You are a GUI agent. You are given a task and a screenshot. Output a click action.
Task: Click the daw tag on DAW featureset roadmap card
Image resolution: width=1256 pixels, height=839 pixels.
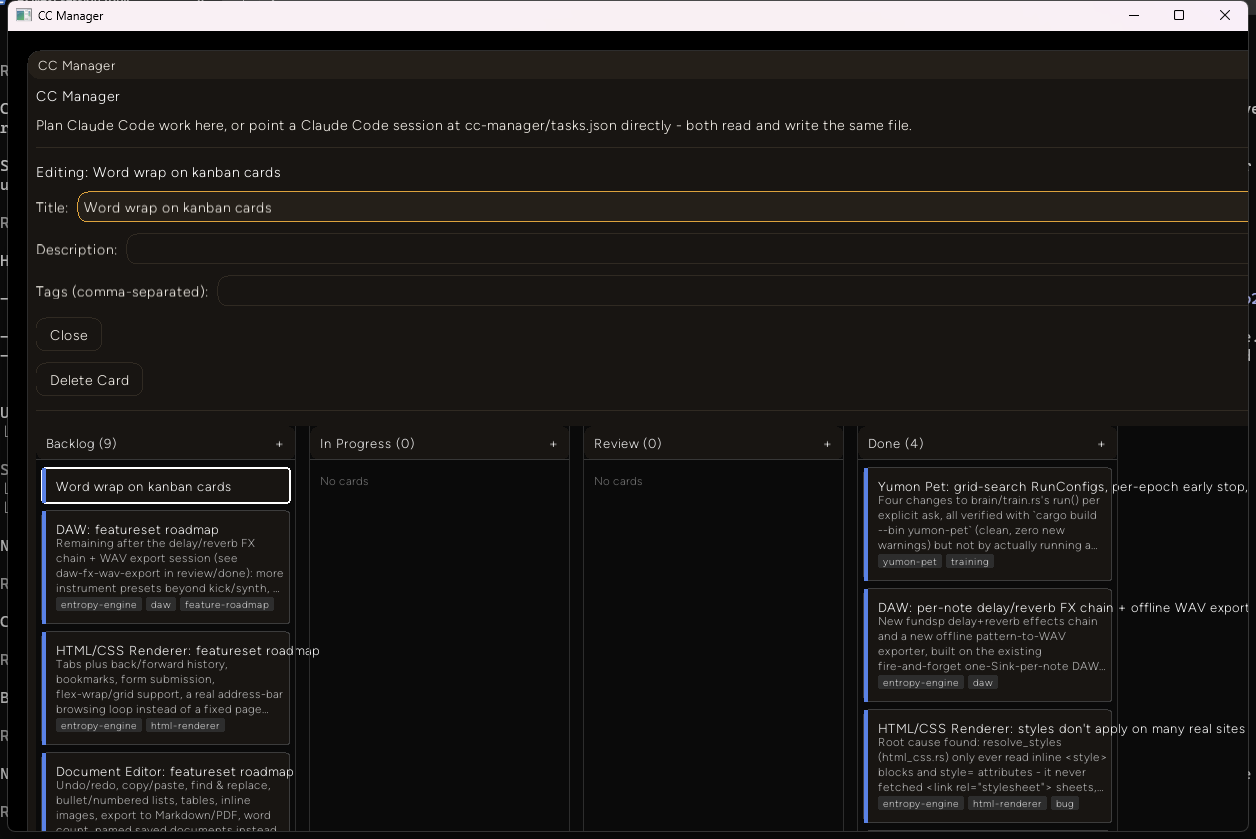tap(161, 605)
